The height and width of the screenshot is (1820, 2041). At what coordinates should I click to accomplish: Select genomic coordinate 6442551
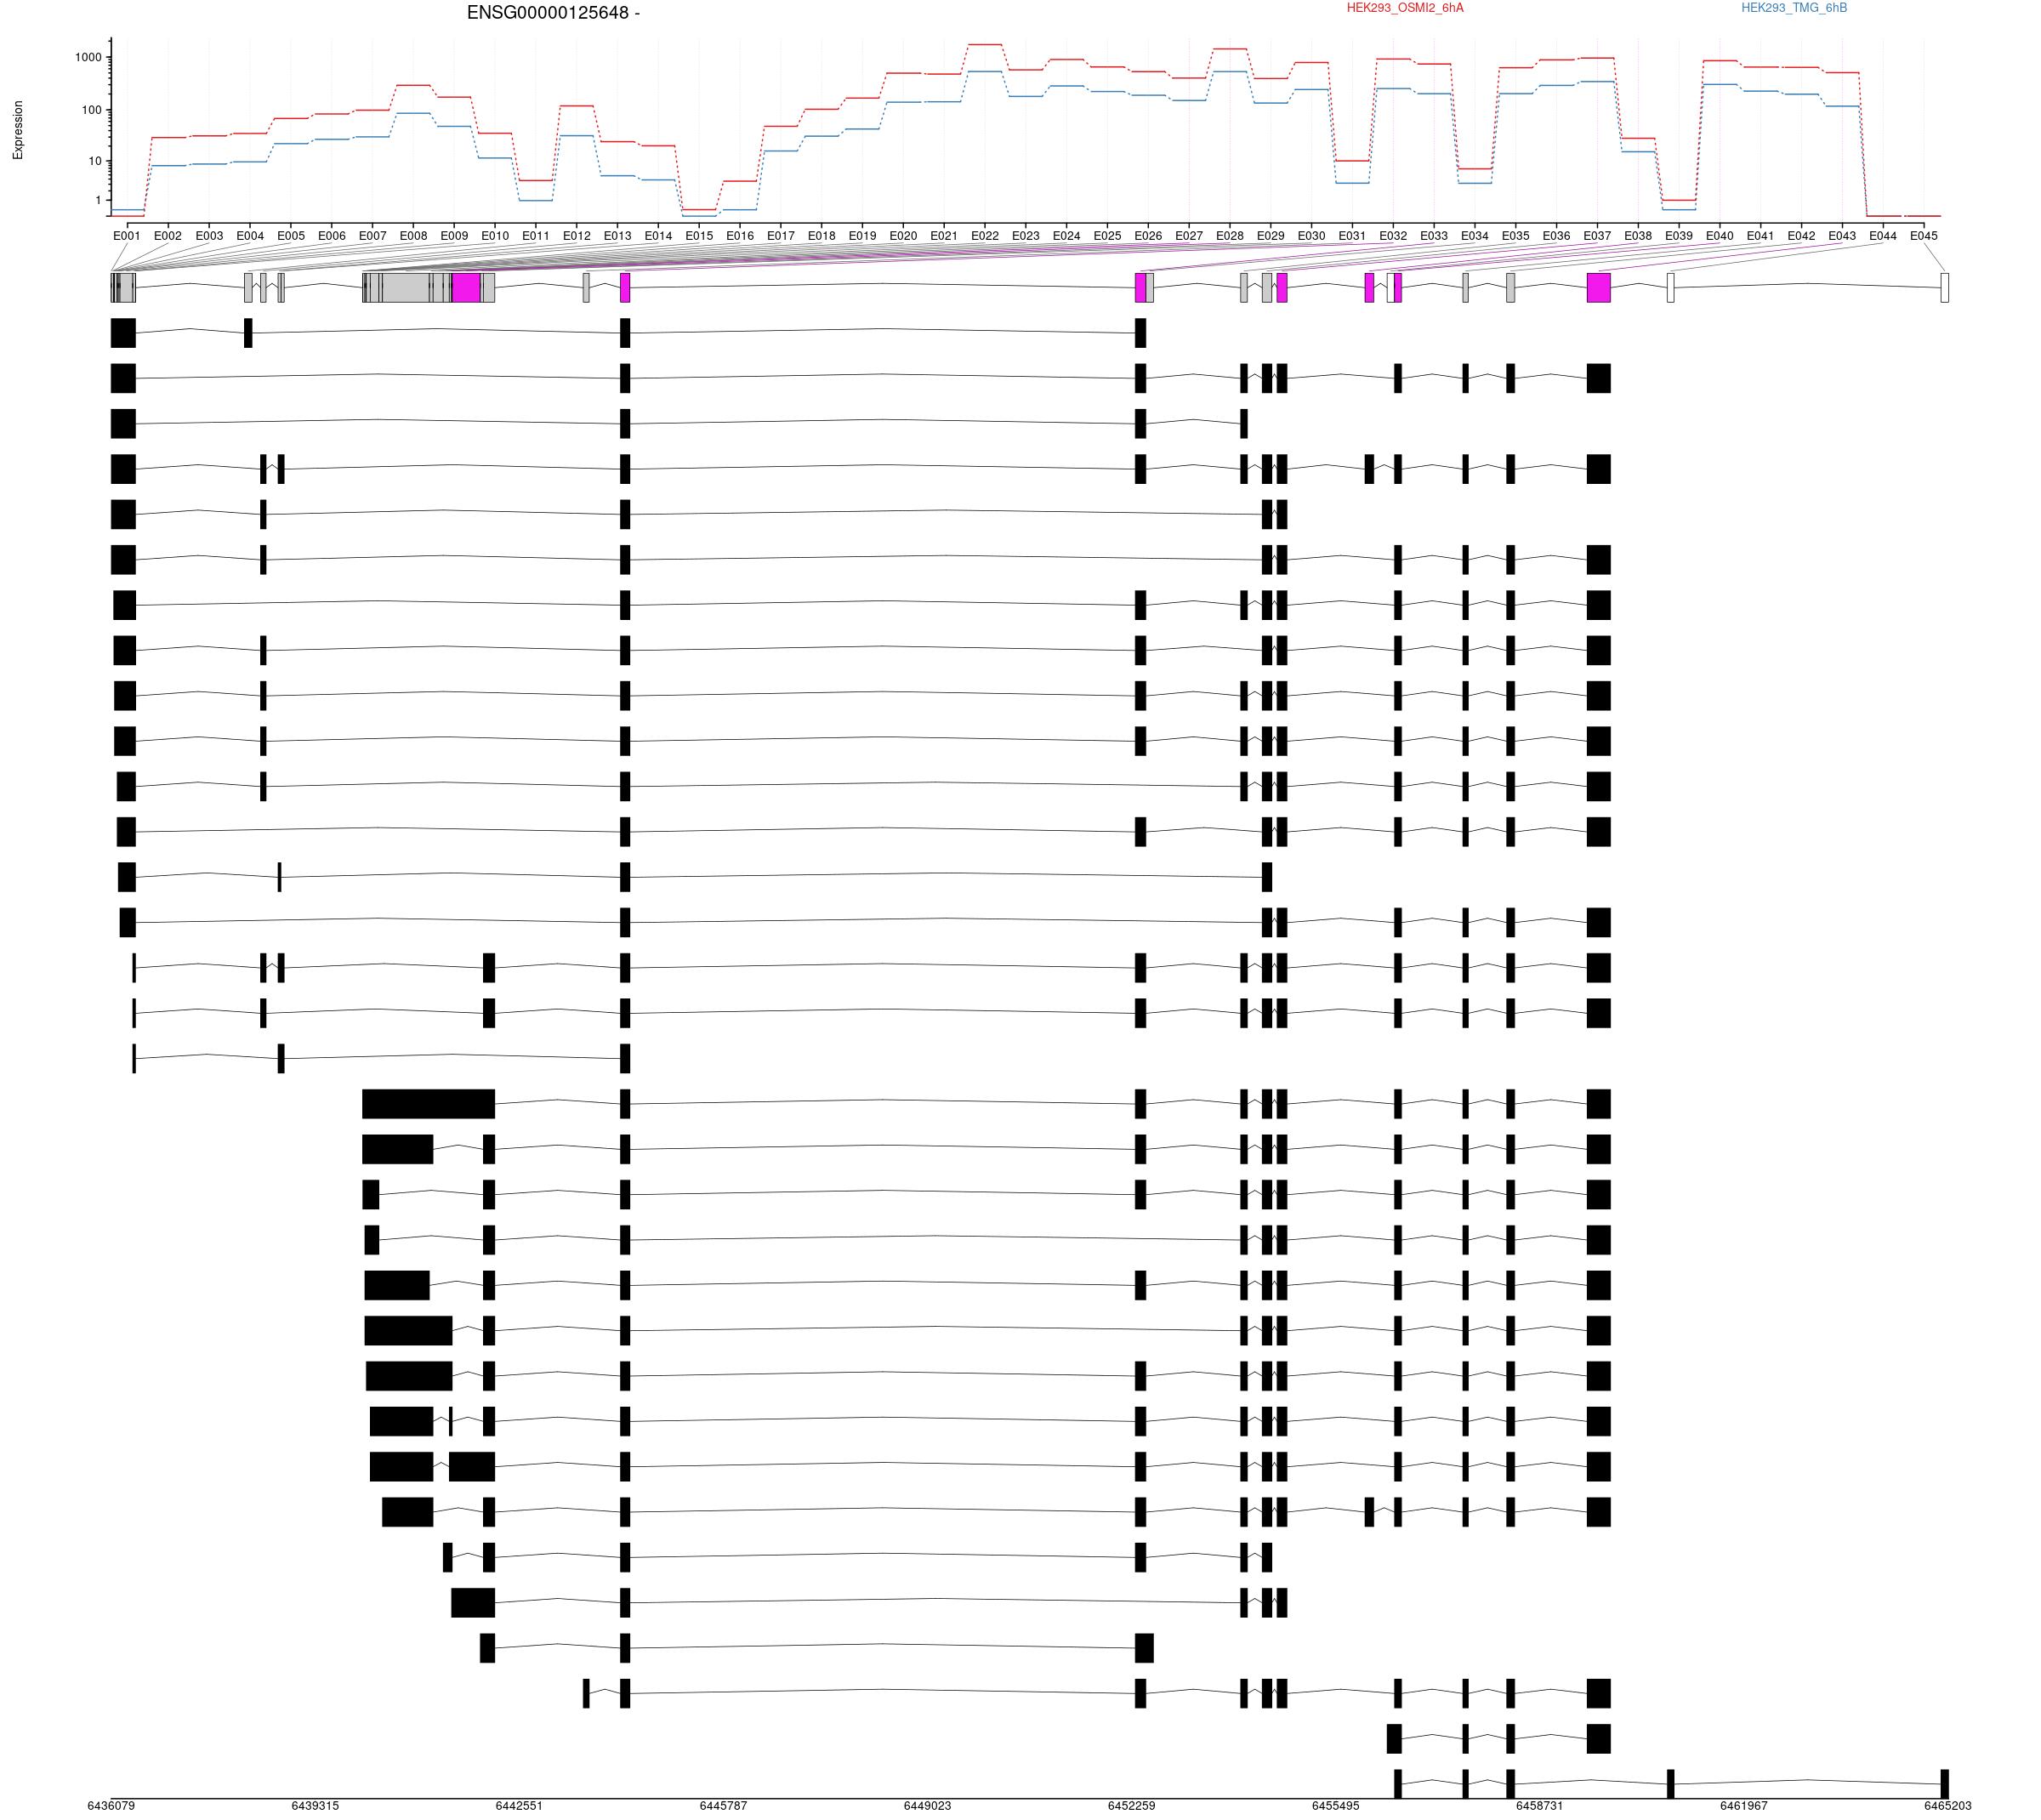[519, 1806]
